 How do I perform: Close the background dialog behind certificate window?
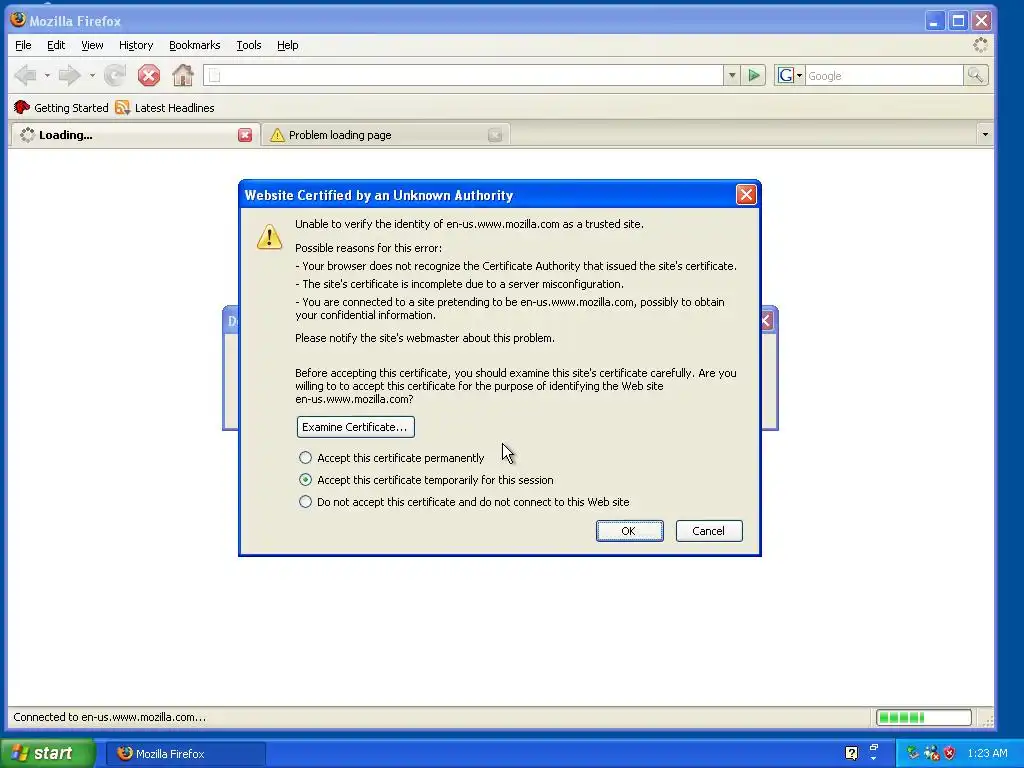[768, 320]
